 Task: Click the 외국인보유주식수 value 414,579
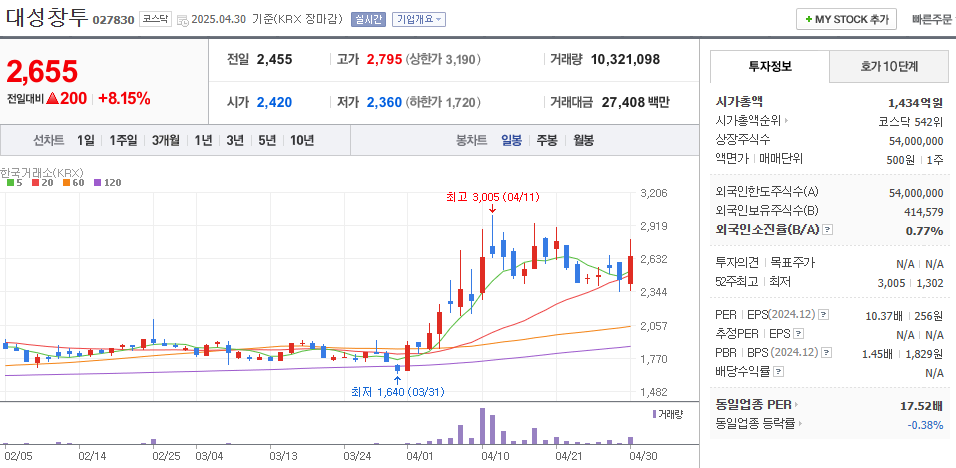tap(923, 211)
